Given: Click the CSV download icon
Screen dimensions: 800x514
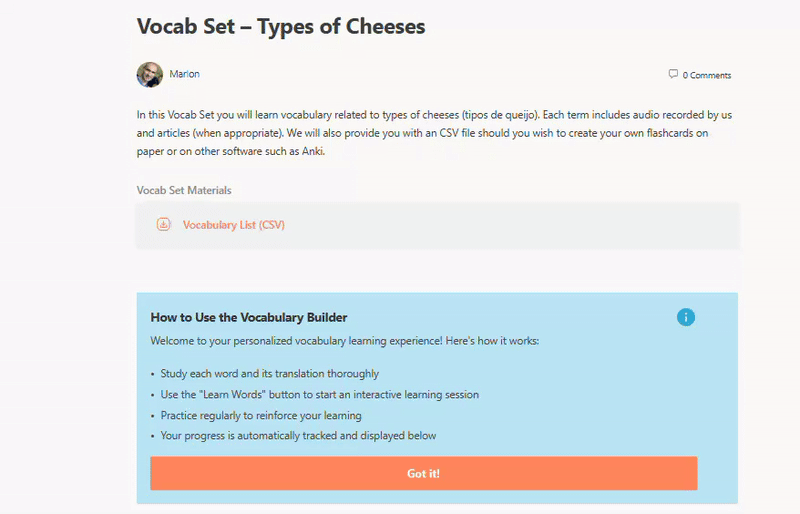Looking at the screenshot, I should coord(164,225).
